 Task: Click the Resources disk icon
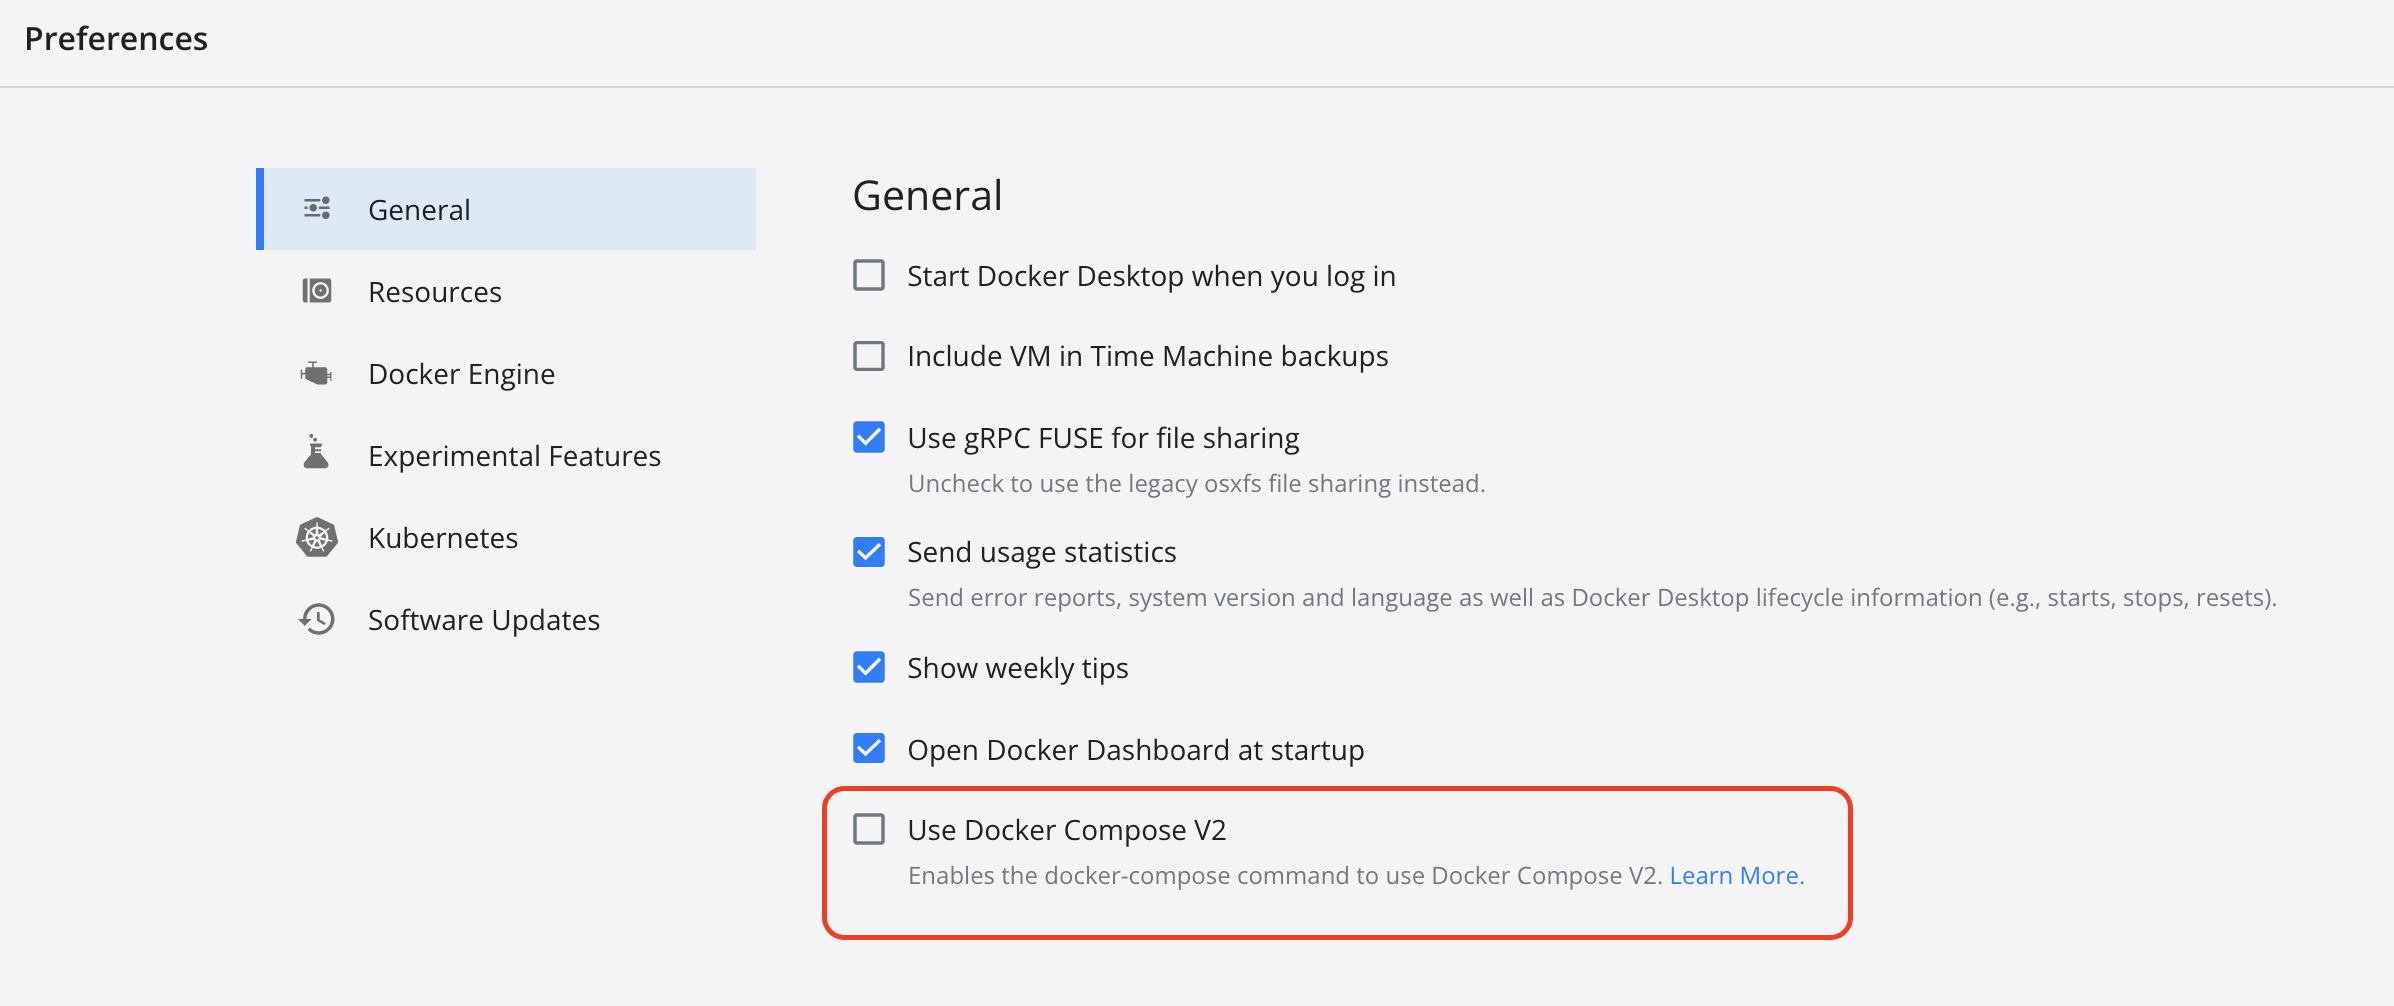coord(317,291)
